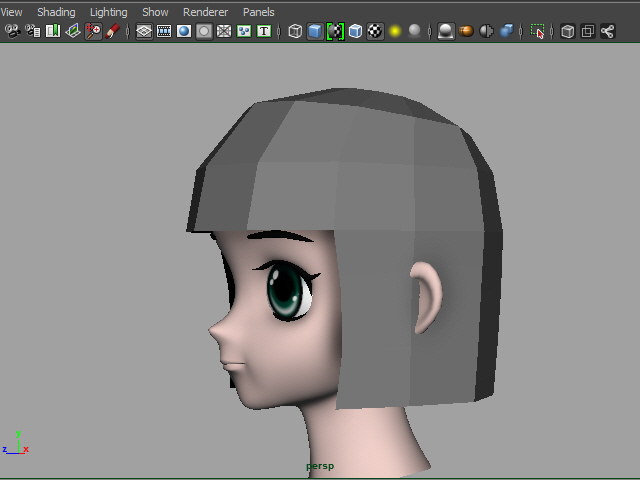
Task: Toggle Isolate Select in the toolbar
Action: (x=538, y=31)
